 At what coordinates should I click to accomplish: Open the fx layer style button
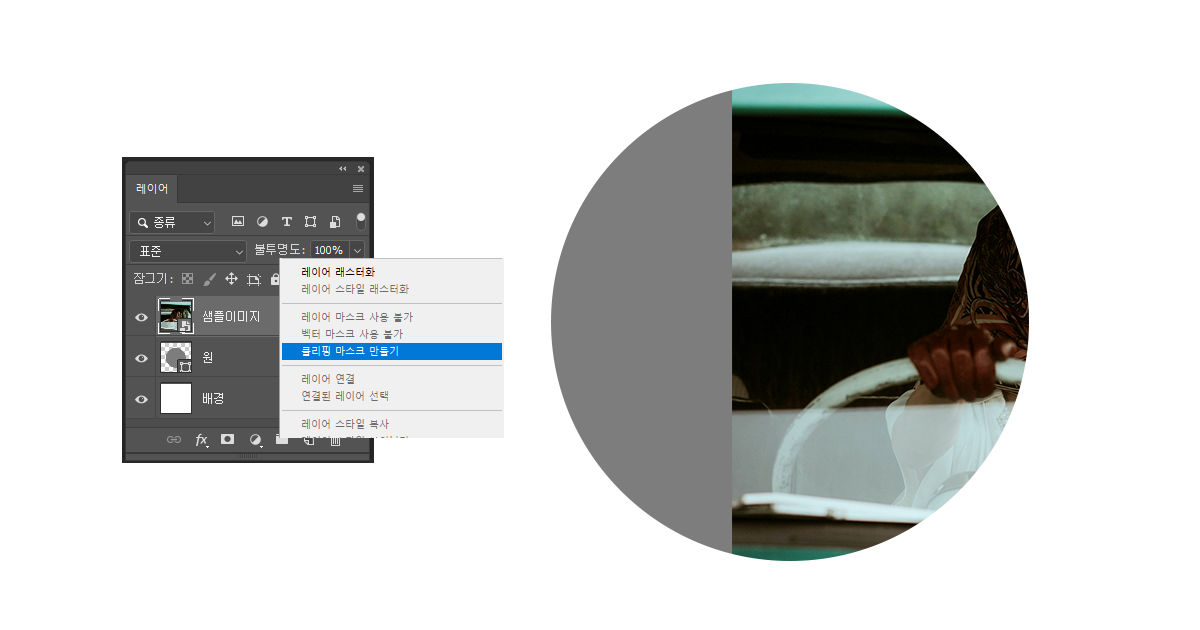(x=201, y=439)
